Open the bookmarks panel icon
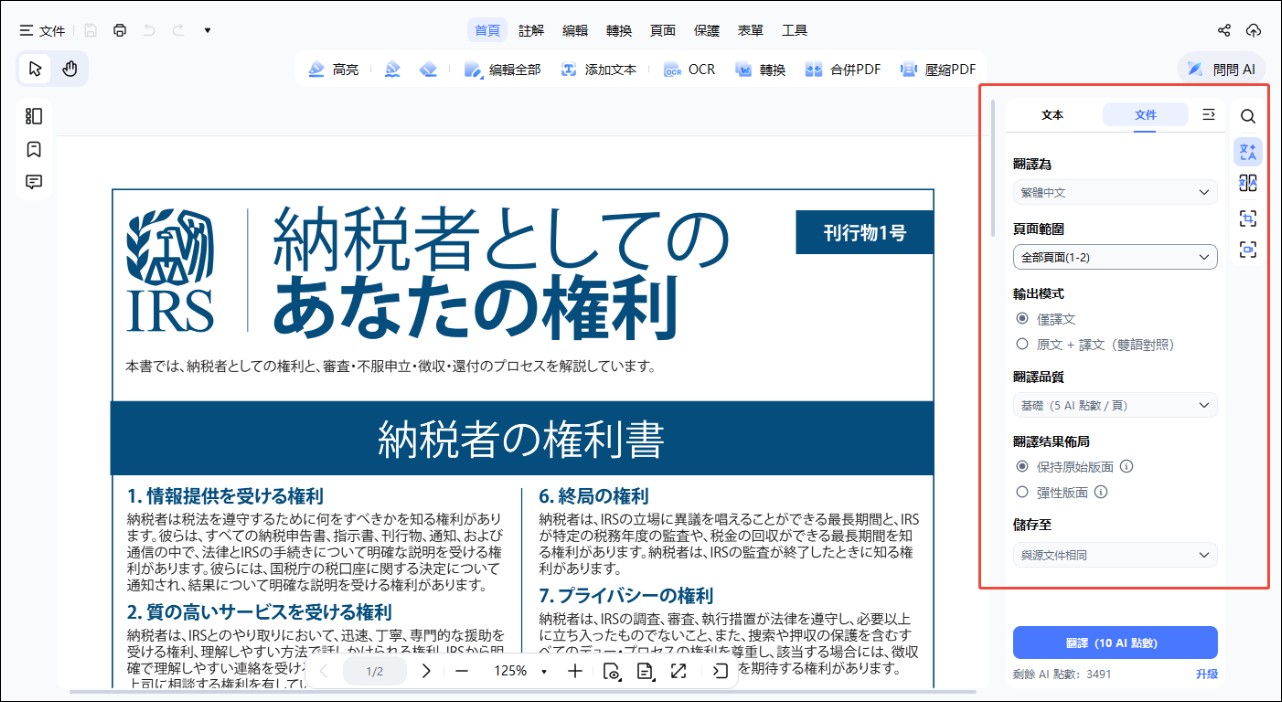The width and height of the screenshot is (1282, 702). pos(34,149)
